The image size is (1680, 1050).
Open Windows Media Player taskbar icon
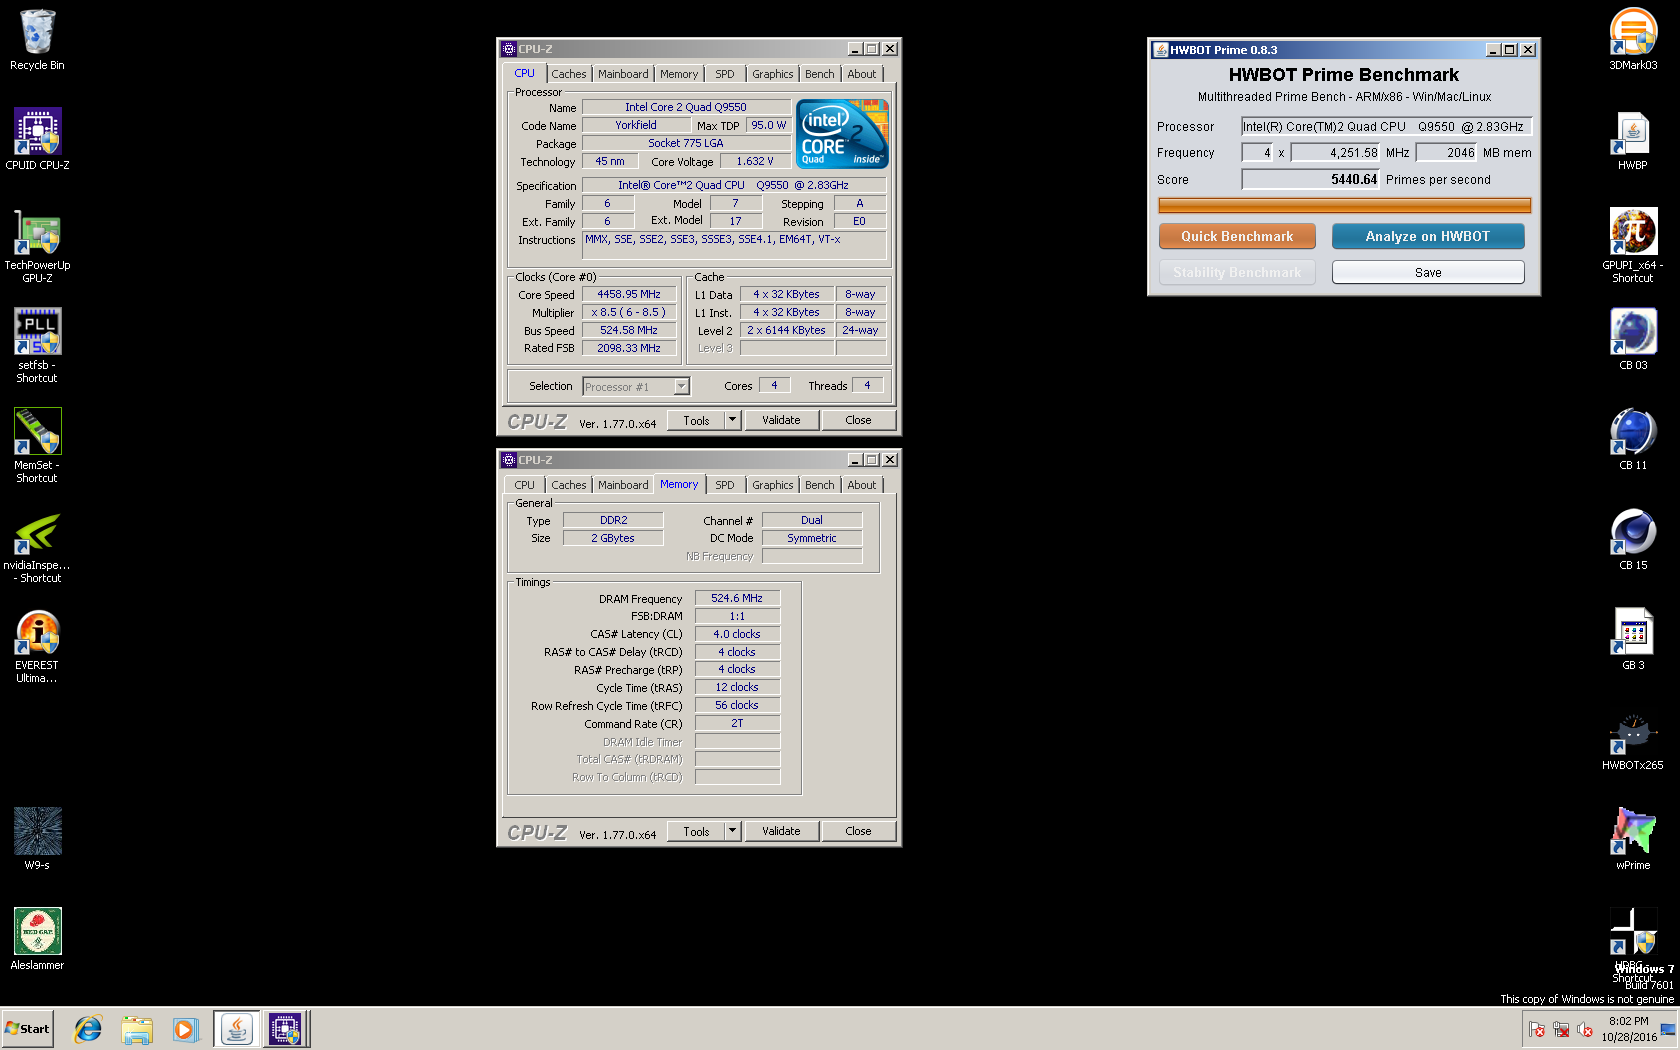185,1029
